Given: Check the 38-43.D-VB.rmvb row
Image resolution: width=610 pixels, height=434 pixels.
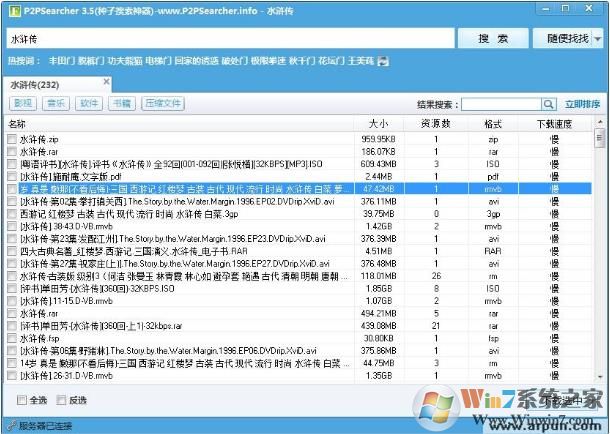Looking at the screenshot, I should point(12,226).
